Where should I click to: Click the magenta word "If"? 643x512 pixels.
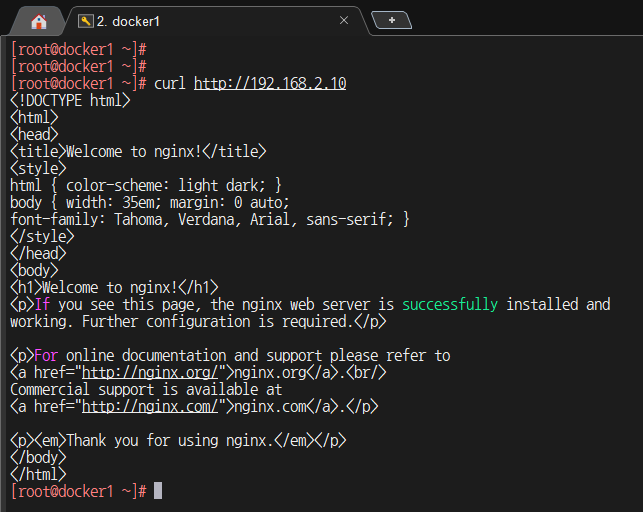(x=42, y=305)
